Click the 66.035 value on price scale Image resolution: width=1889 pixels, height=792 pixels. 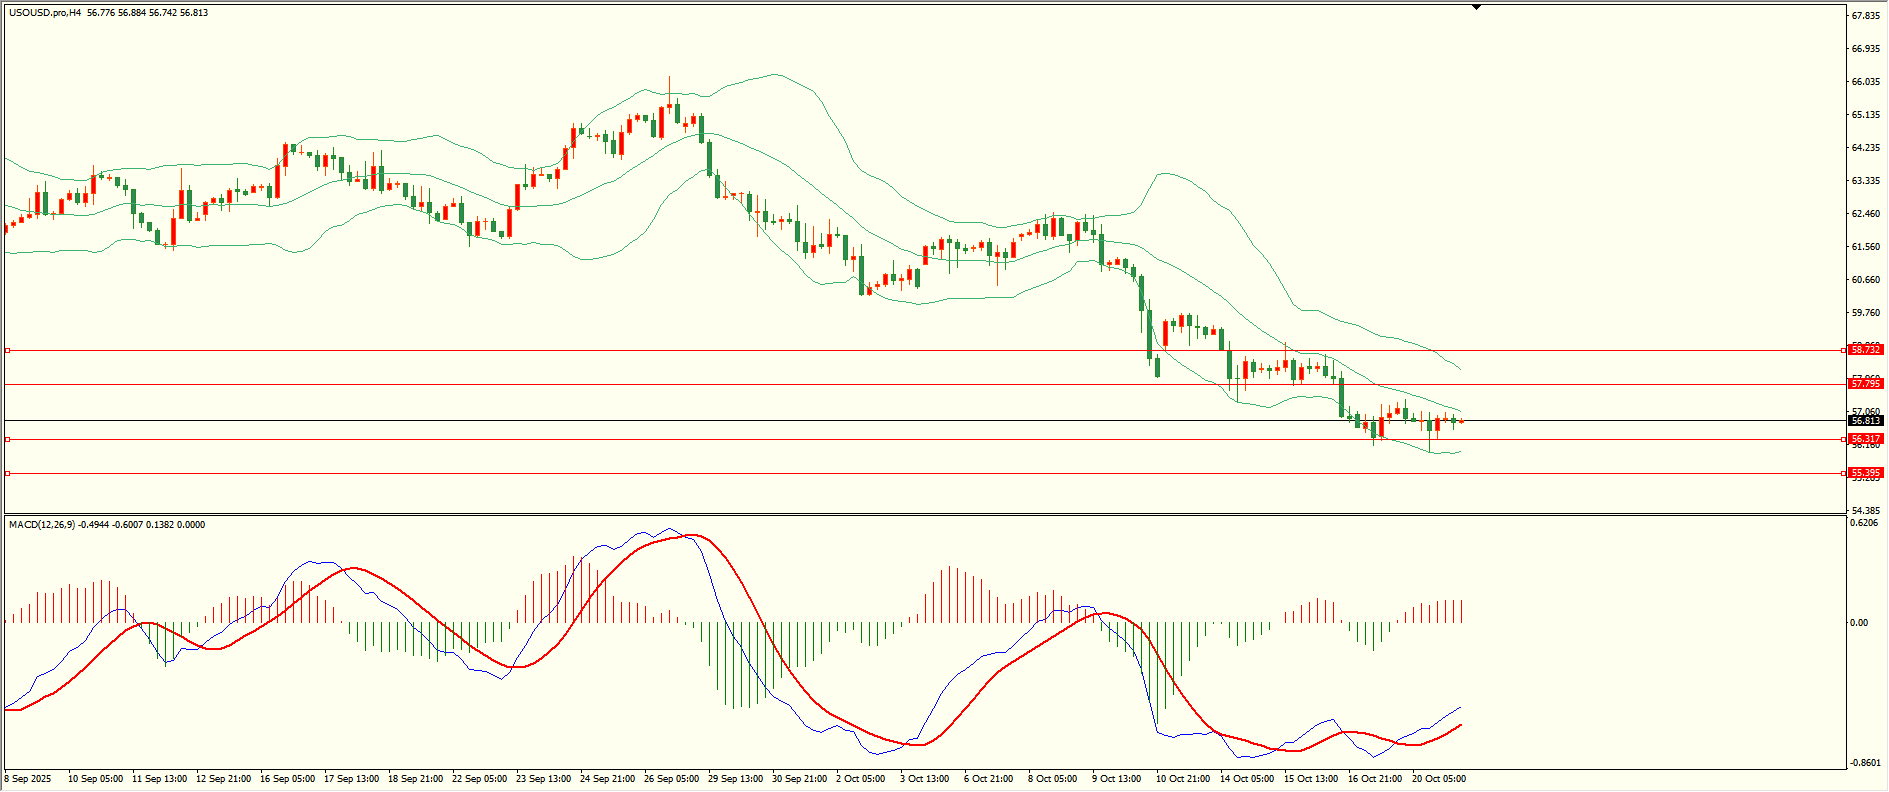(1866, 82)
